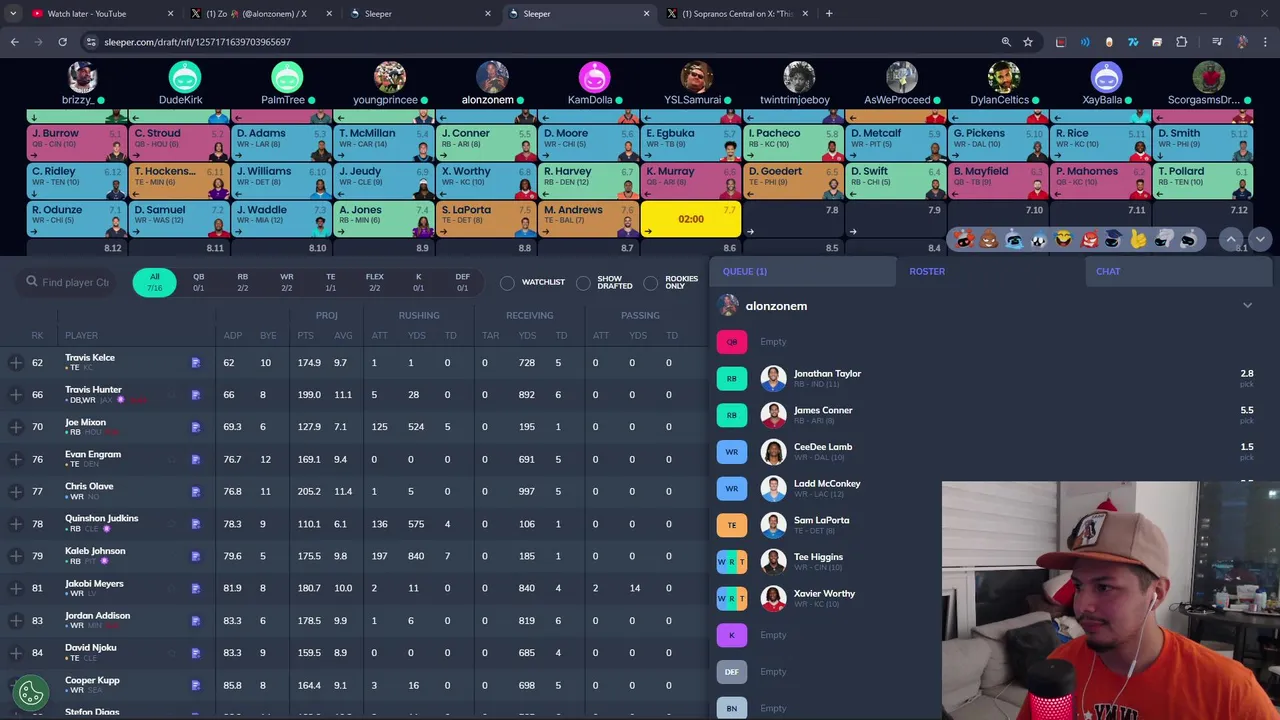Add Travis Kelce to queue with plus icon
1280x720 pixels.
[16, 363]
